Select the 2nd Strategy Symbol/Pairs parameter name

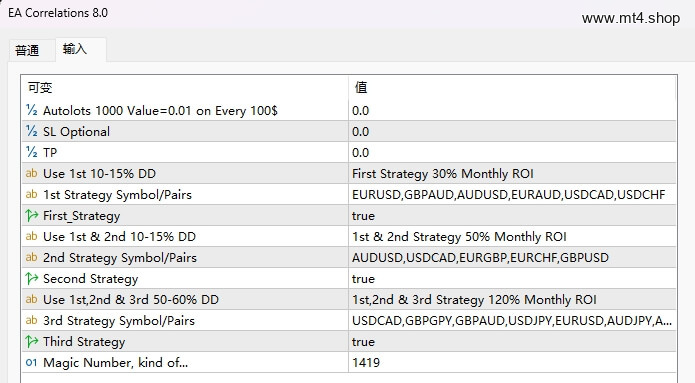coord(120,258)
